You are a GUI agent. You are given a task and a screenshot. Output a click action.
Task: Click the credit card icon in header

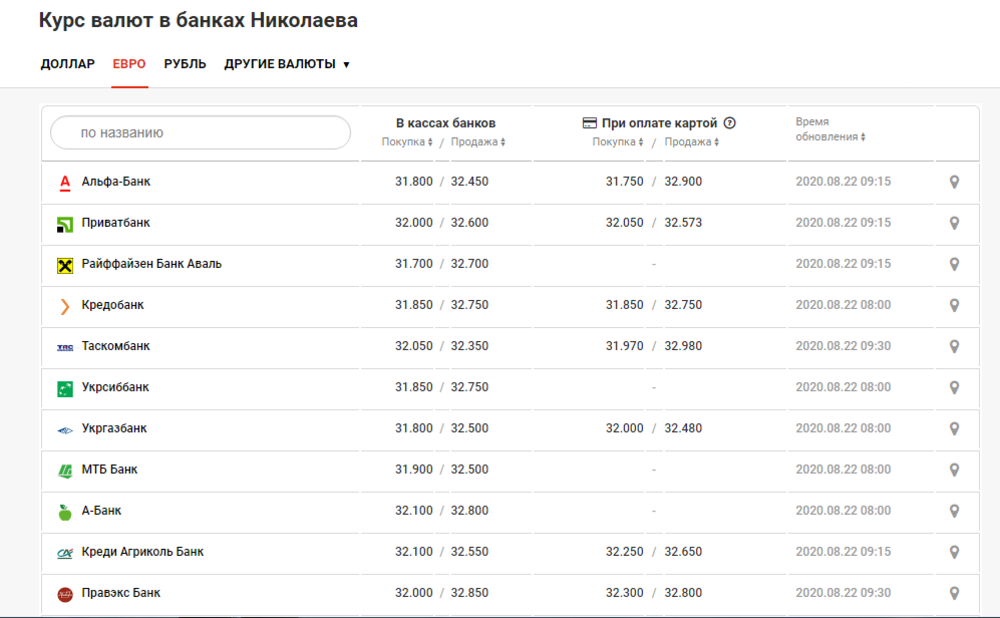pyautogui.click(x=589, y=123)
